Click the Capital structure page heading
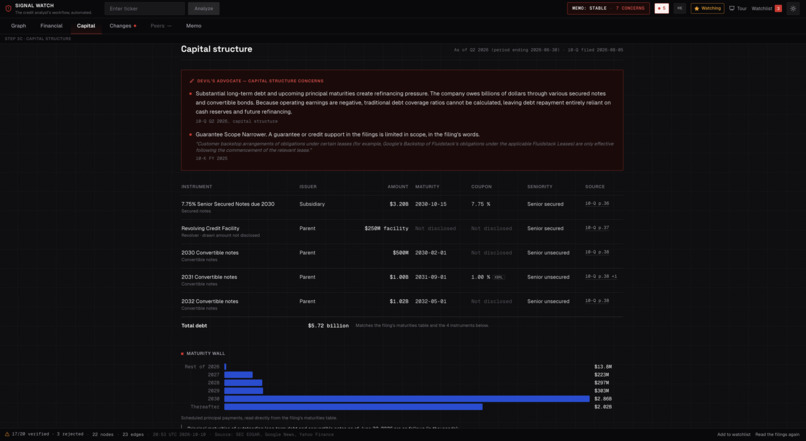Viewport: 806px width, 441px height. [x=216, y=49]
